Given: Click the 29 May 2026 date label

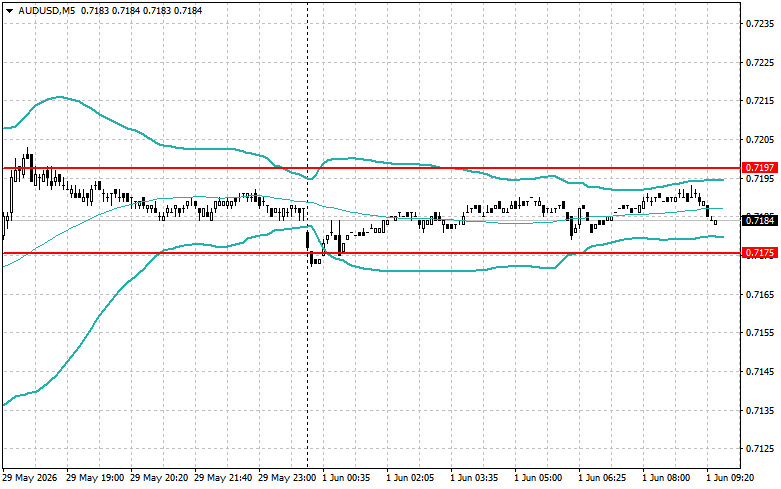Looking at the screenshot, I should coord(30,478).
